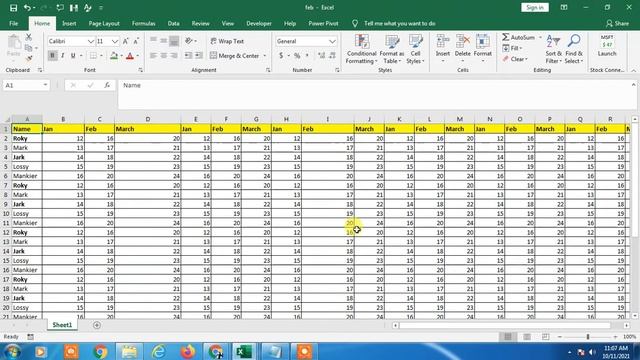Decrease font size with the smaller A

coord(136,41)
